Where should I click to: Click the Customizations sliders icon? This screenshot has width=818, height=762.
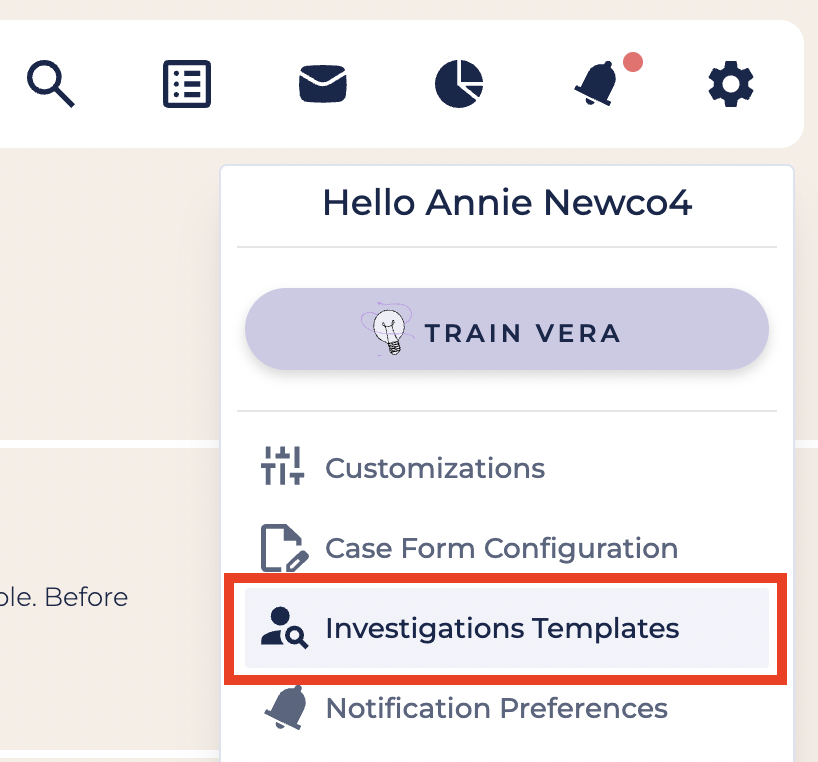point(282,466)
